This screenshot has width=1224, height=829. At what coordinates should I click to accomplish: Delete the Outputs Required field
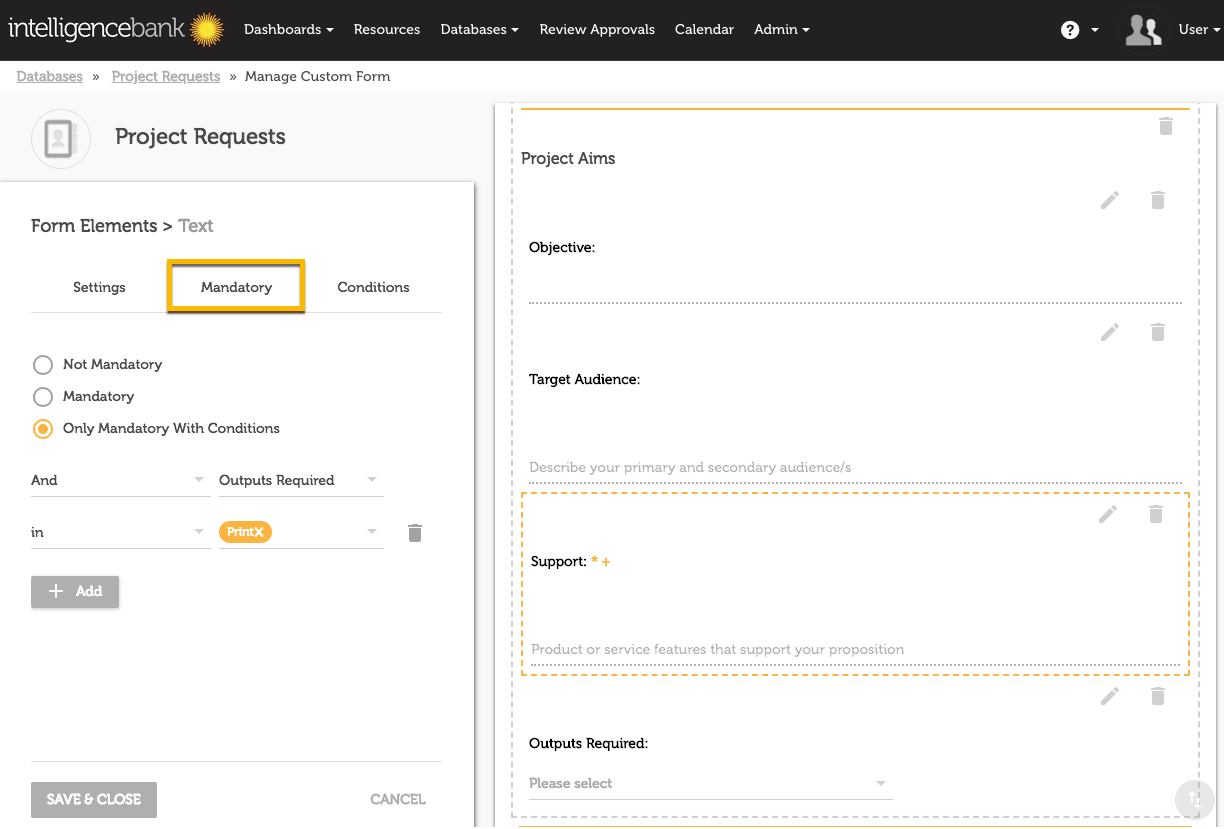[x=1158, y=696]
